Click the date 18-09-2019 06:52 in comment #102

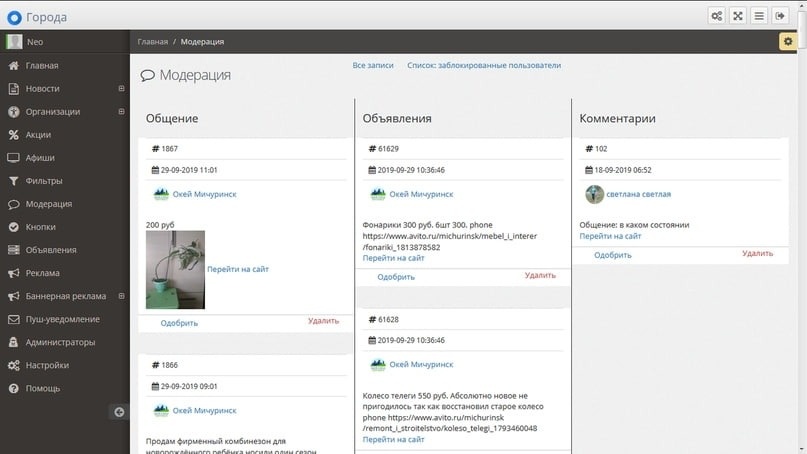pyautogui.click(x=623, y=170)
